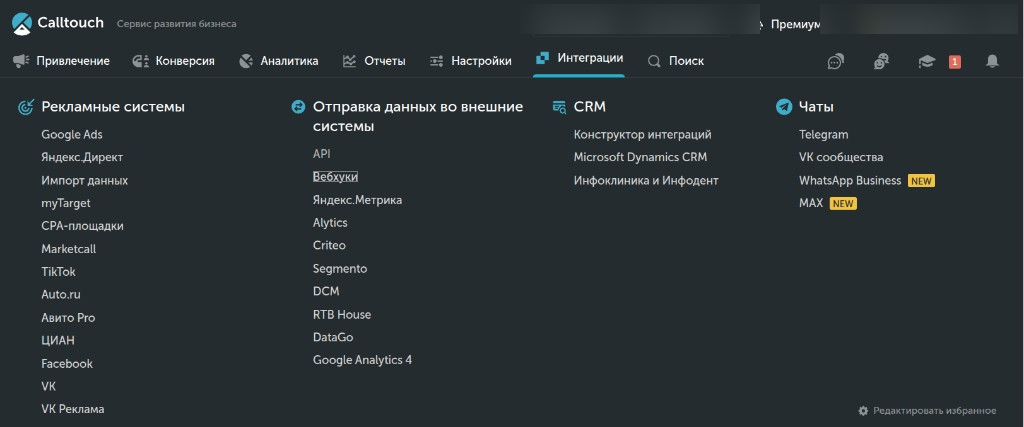This screenshot has height=427, width=1024.
Task: Open Facebook integration
Action: (x=67, y=364)
